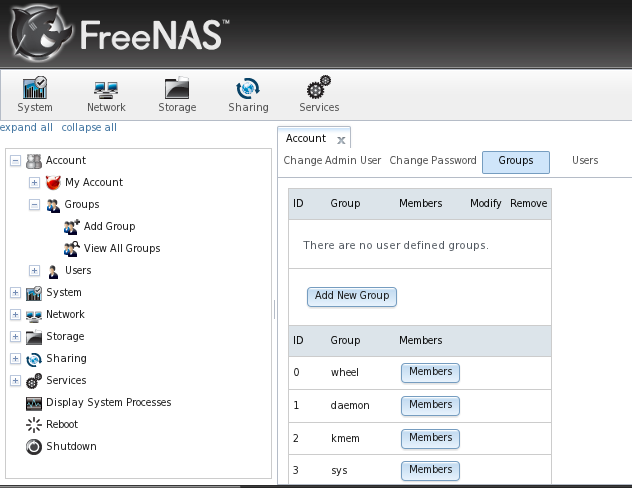Open Members for the wheel group

[430, 373]
